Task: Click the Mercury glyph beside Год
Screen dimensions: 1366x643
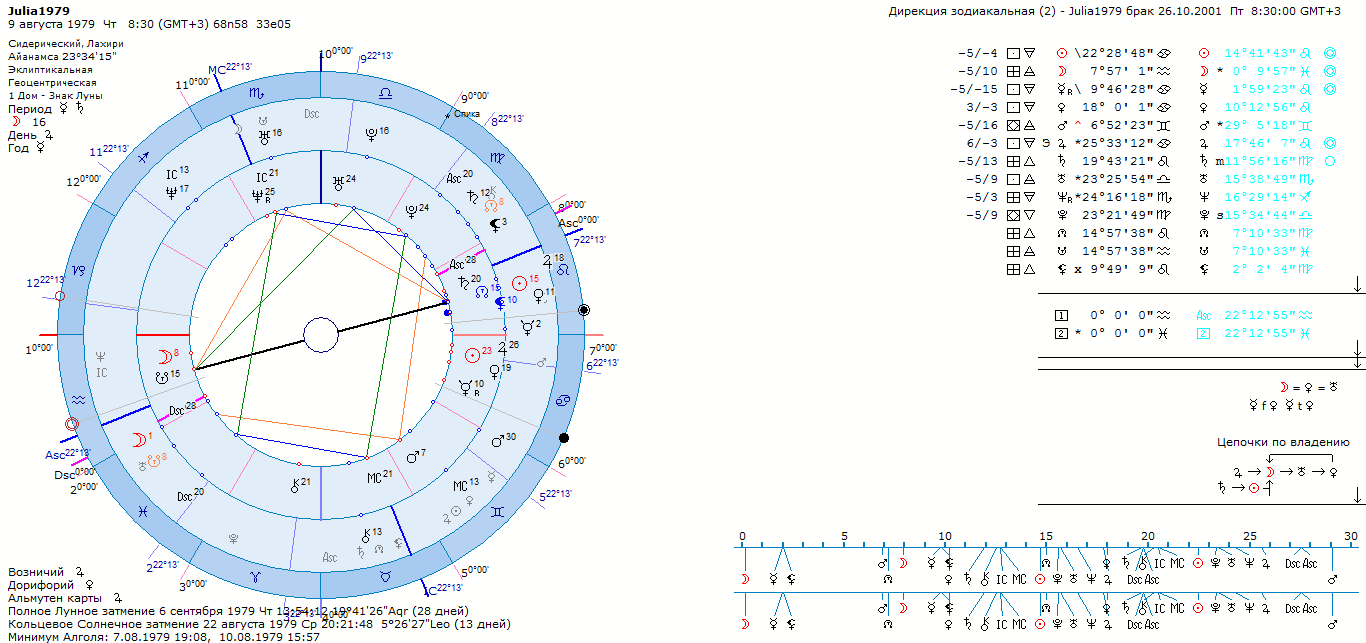Action: click(40, 147)
